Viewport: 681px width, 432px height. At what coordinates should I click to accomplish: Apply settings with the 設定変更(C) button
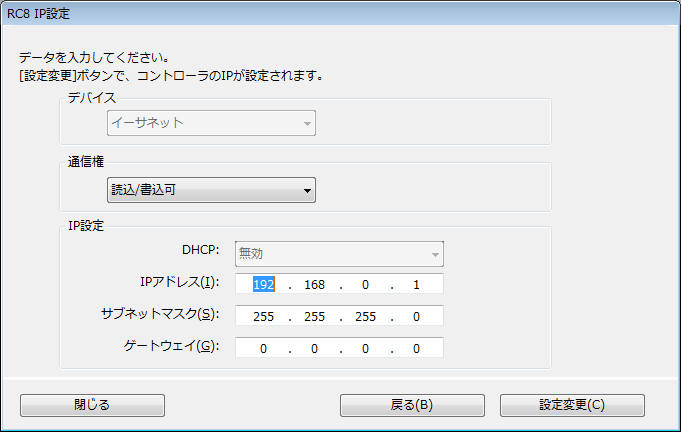pos(572,405)
